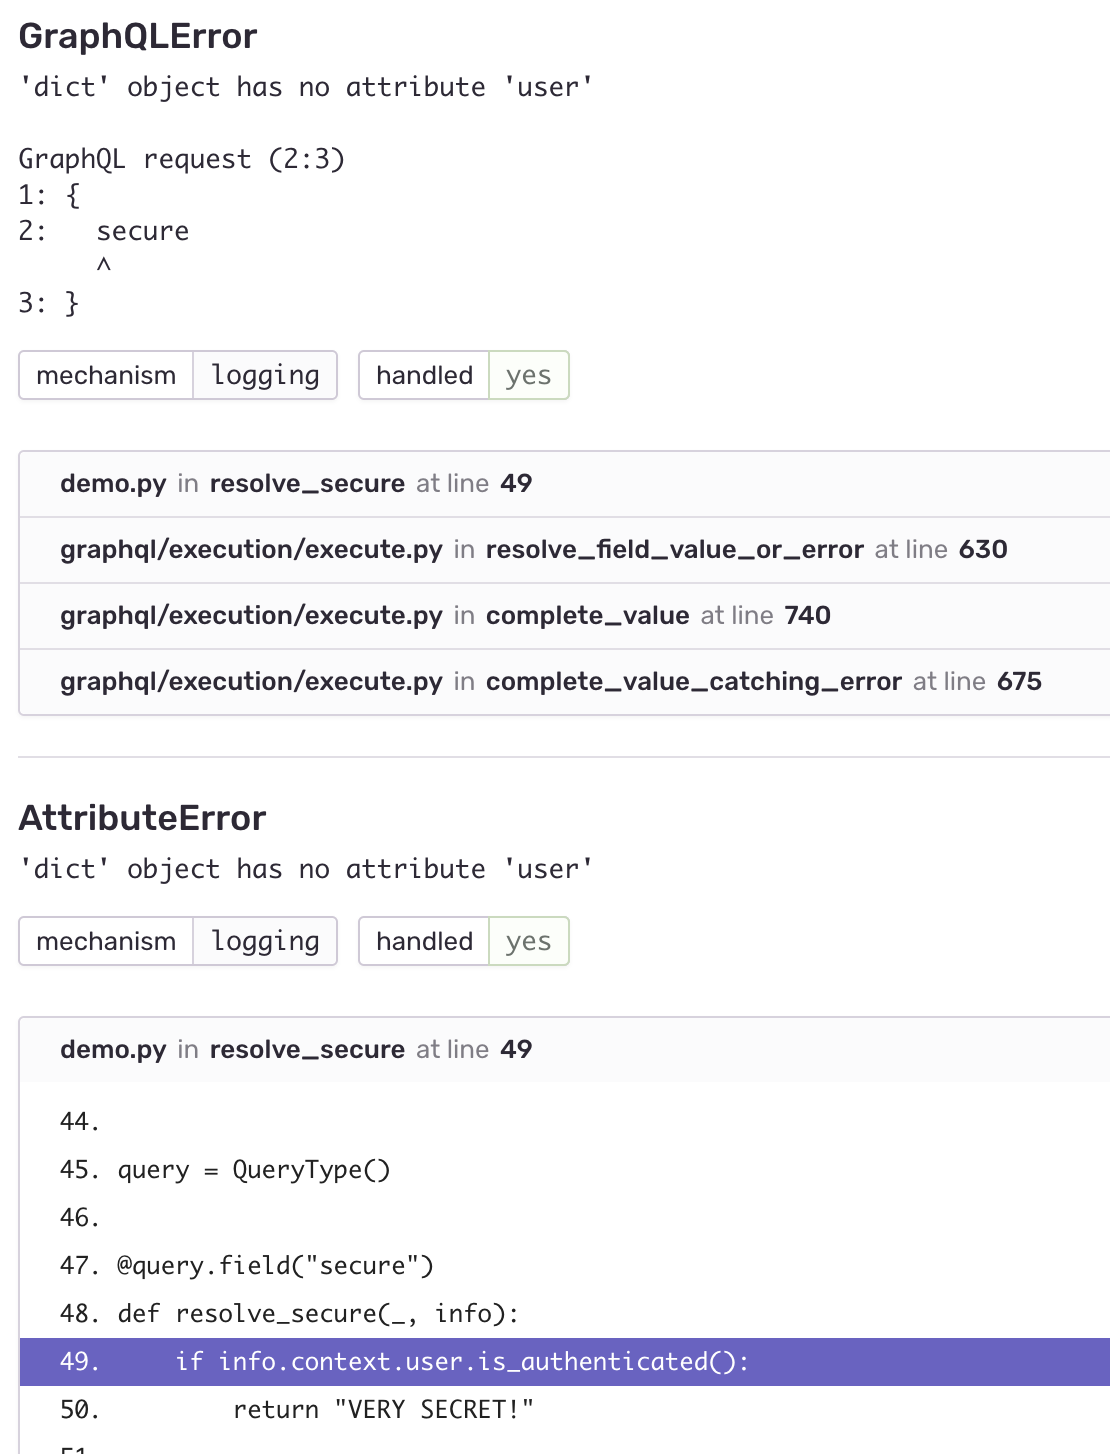
Task: Select the logging value under GraphQLError
Action: (x=265, y=376)
